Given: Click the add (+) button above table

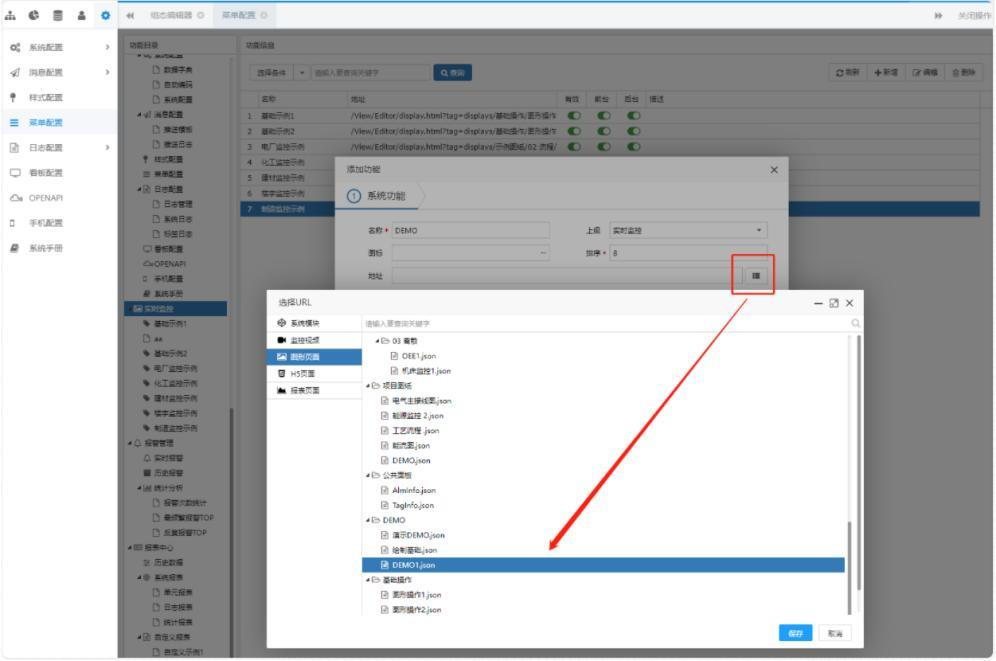Looking at the screenshot, I should point(886,72).
